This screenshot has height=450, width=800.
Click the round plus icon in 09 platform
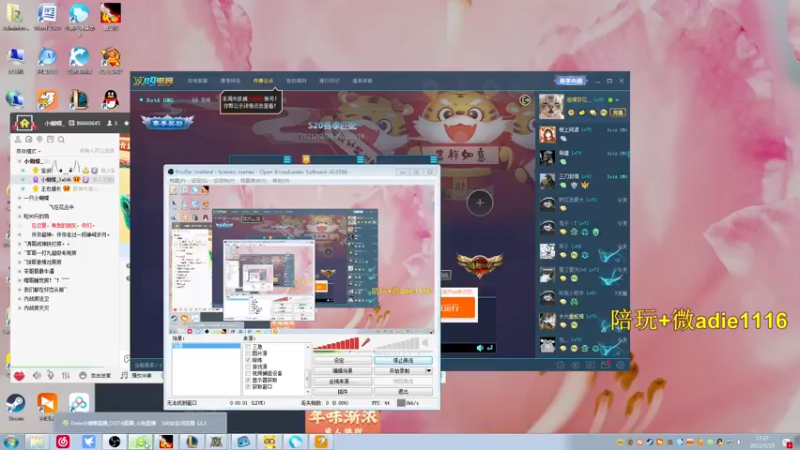(480, 203)
